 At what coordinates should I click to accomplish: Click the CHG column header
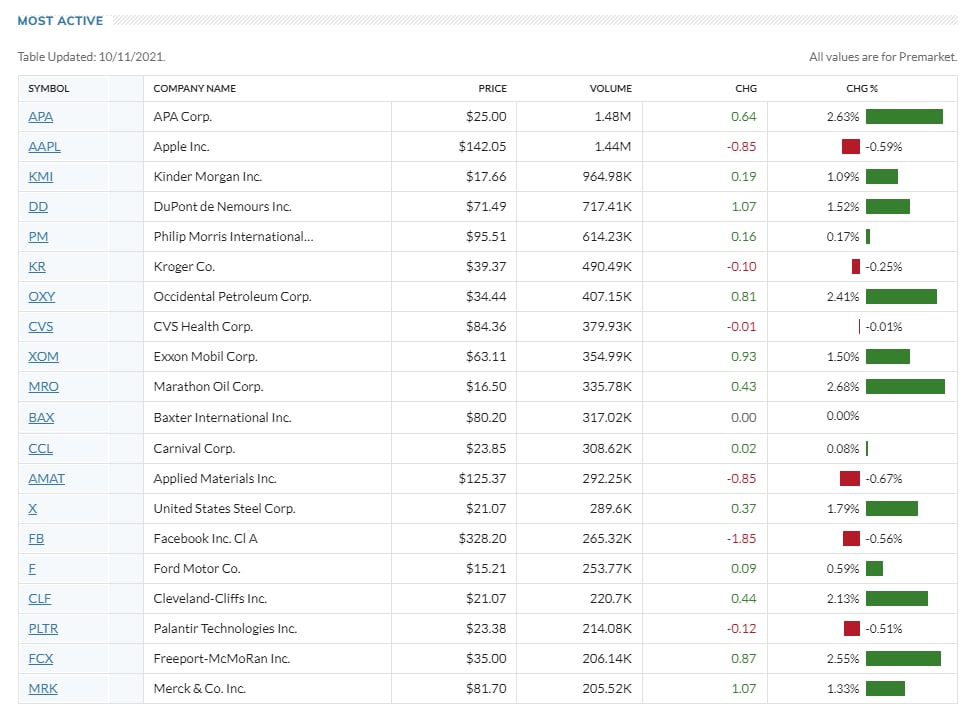pyautogui.click(x=746, y=89)
